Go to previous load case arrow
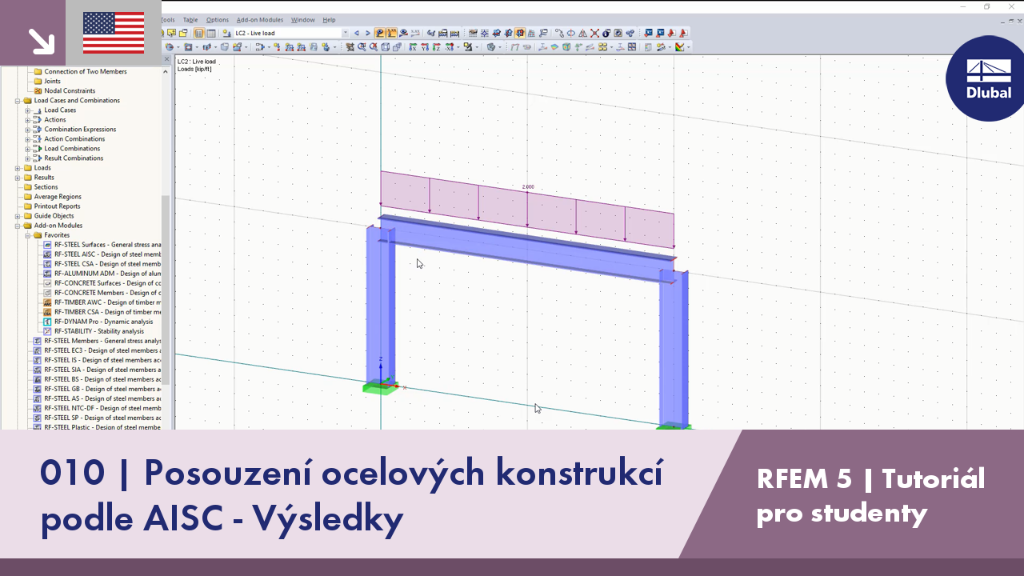 point(357,33)
